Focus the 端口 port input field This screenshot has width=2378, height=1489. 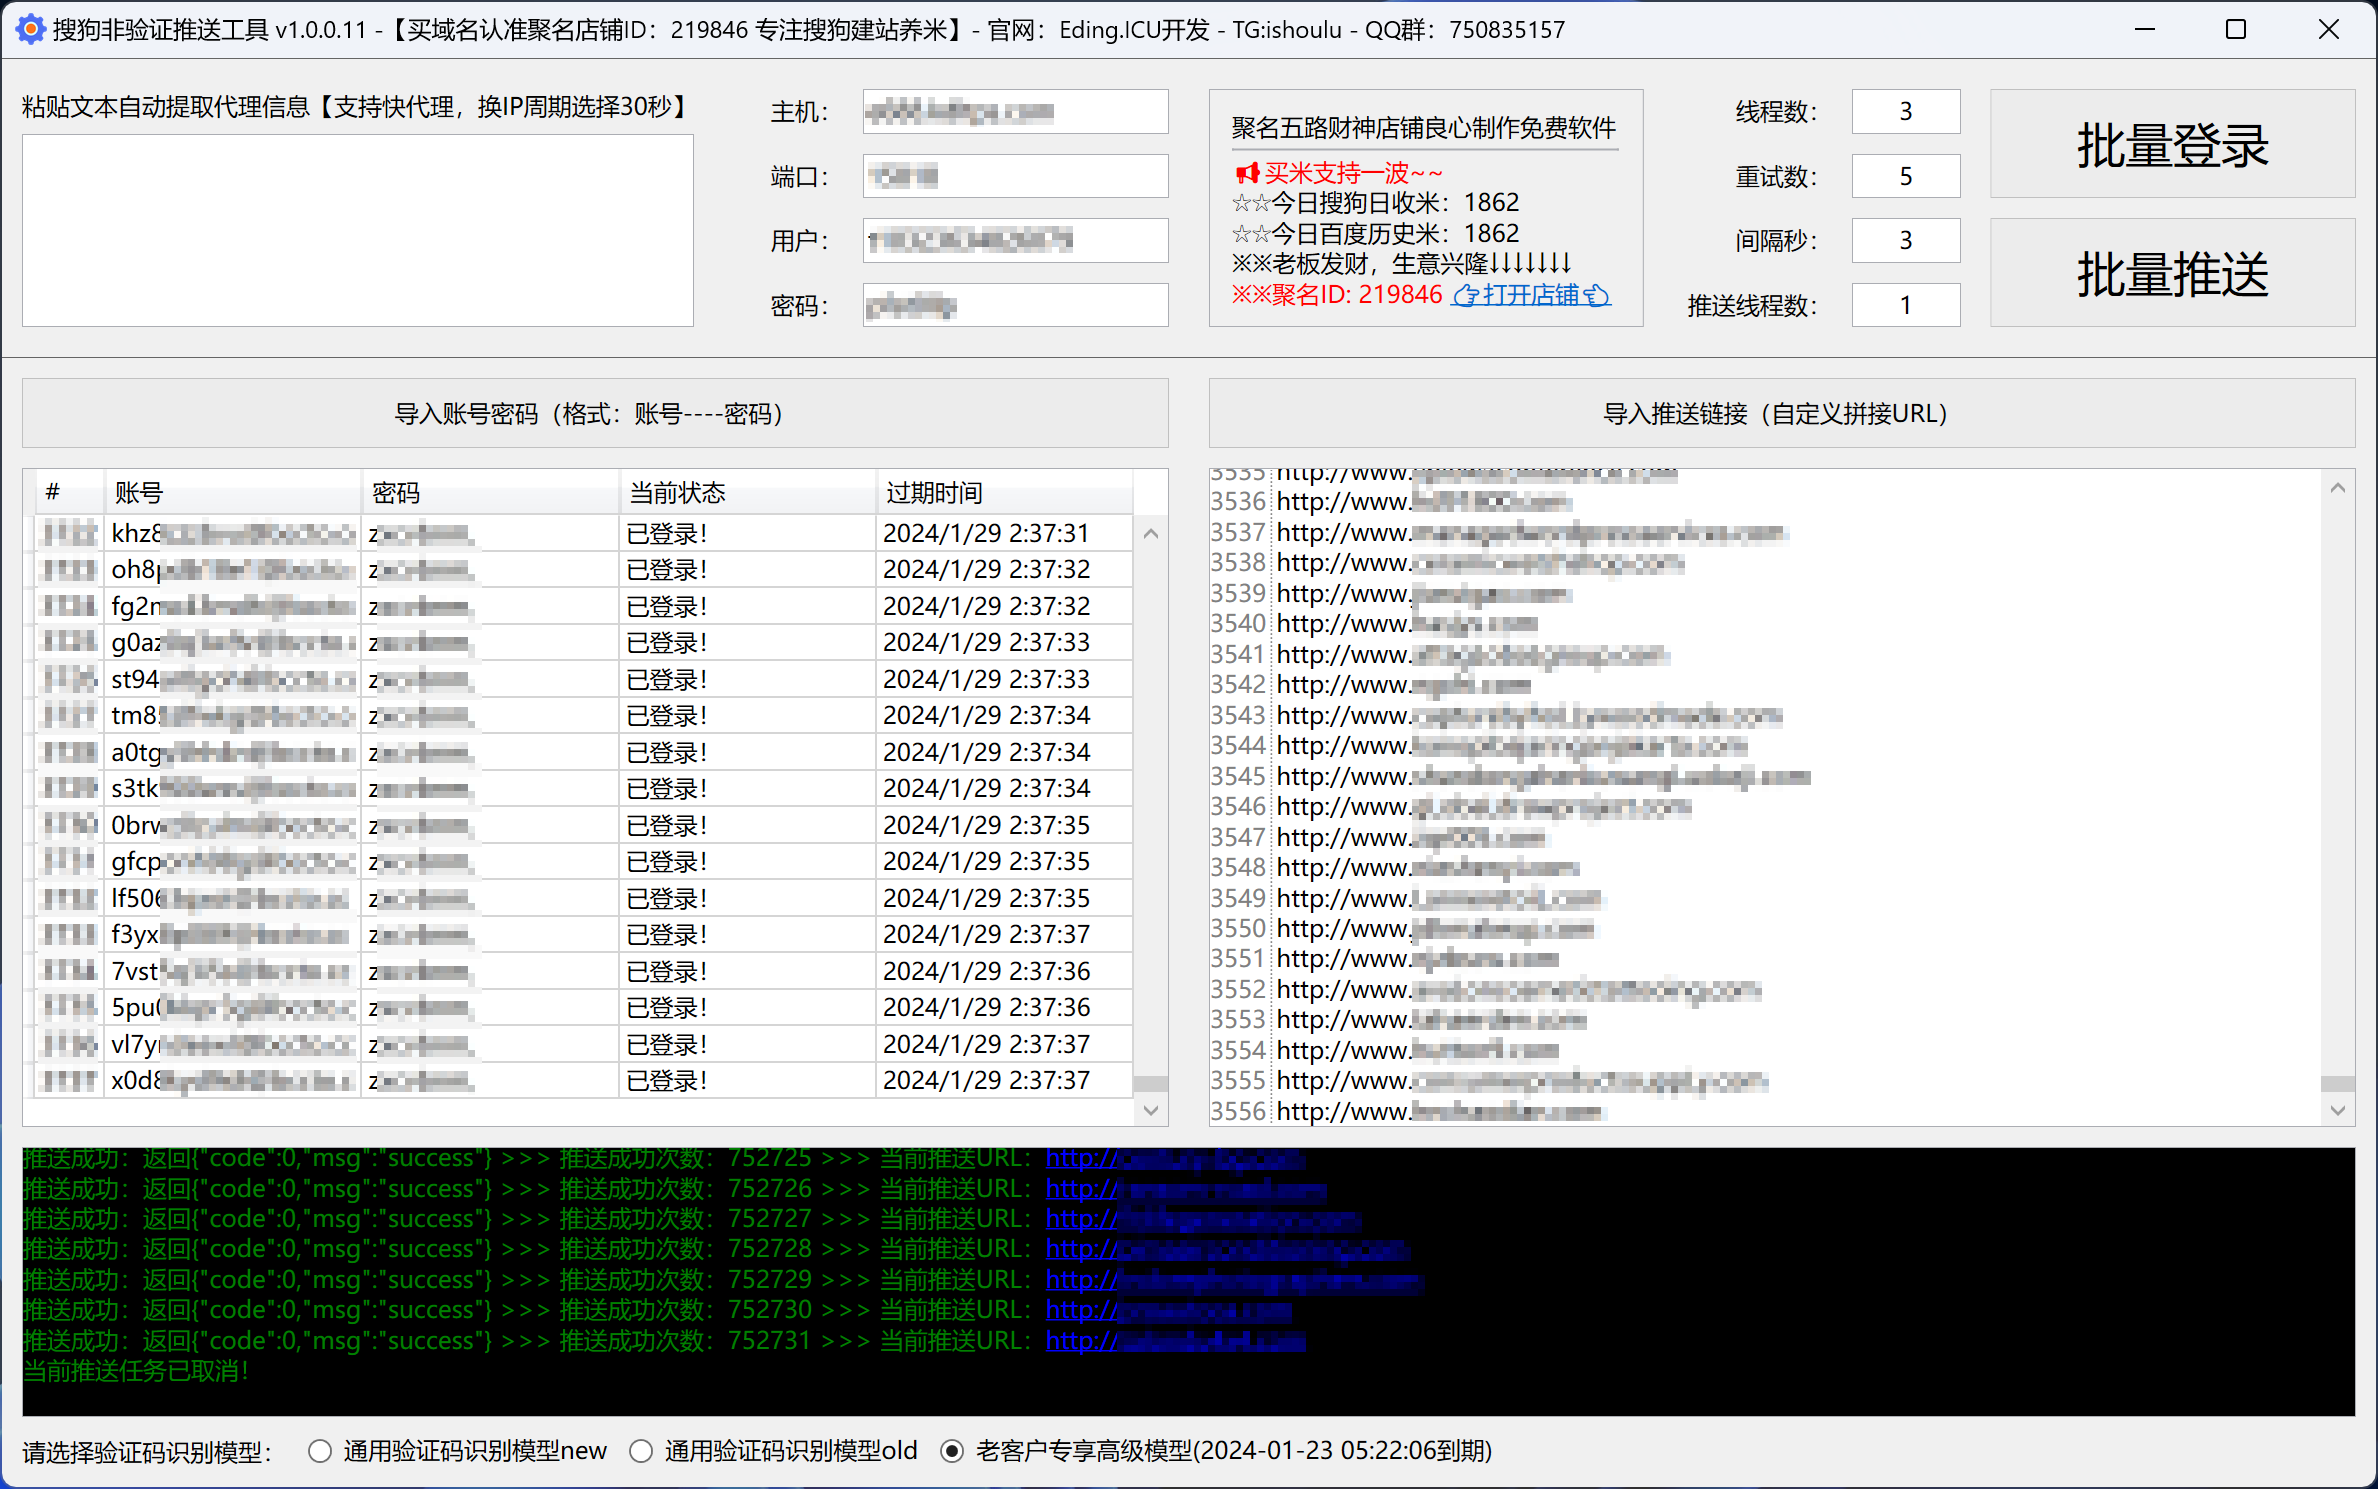tap(1015, 176)
